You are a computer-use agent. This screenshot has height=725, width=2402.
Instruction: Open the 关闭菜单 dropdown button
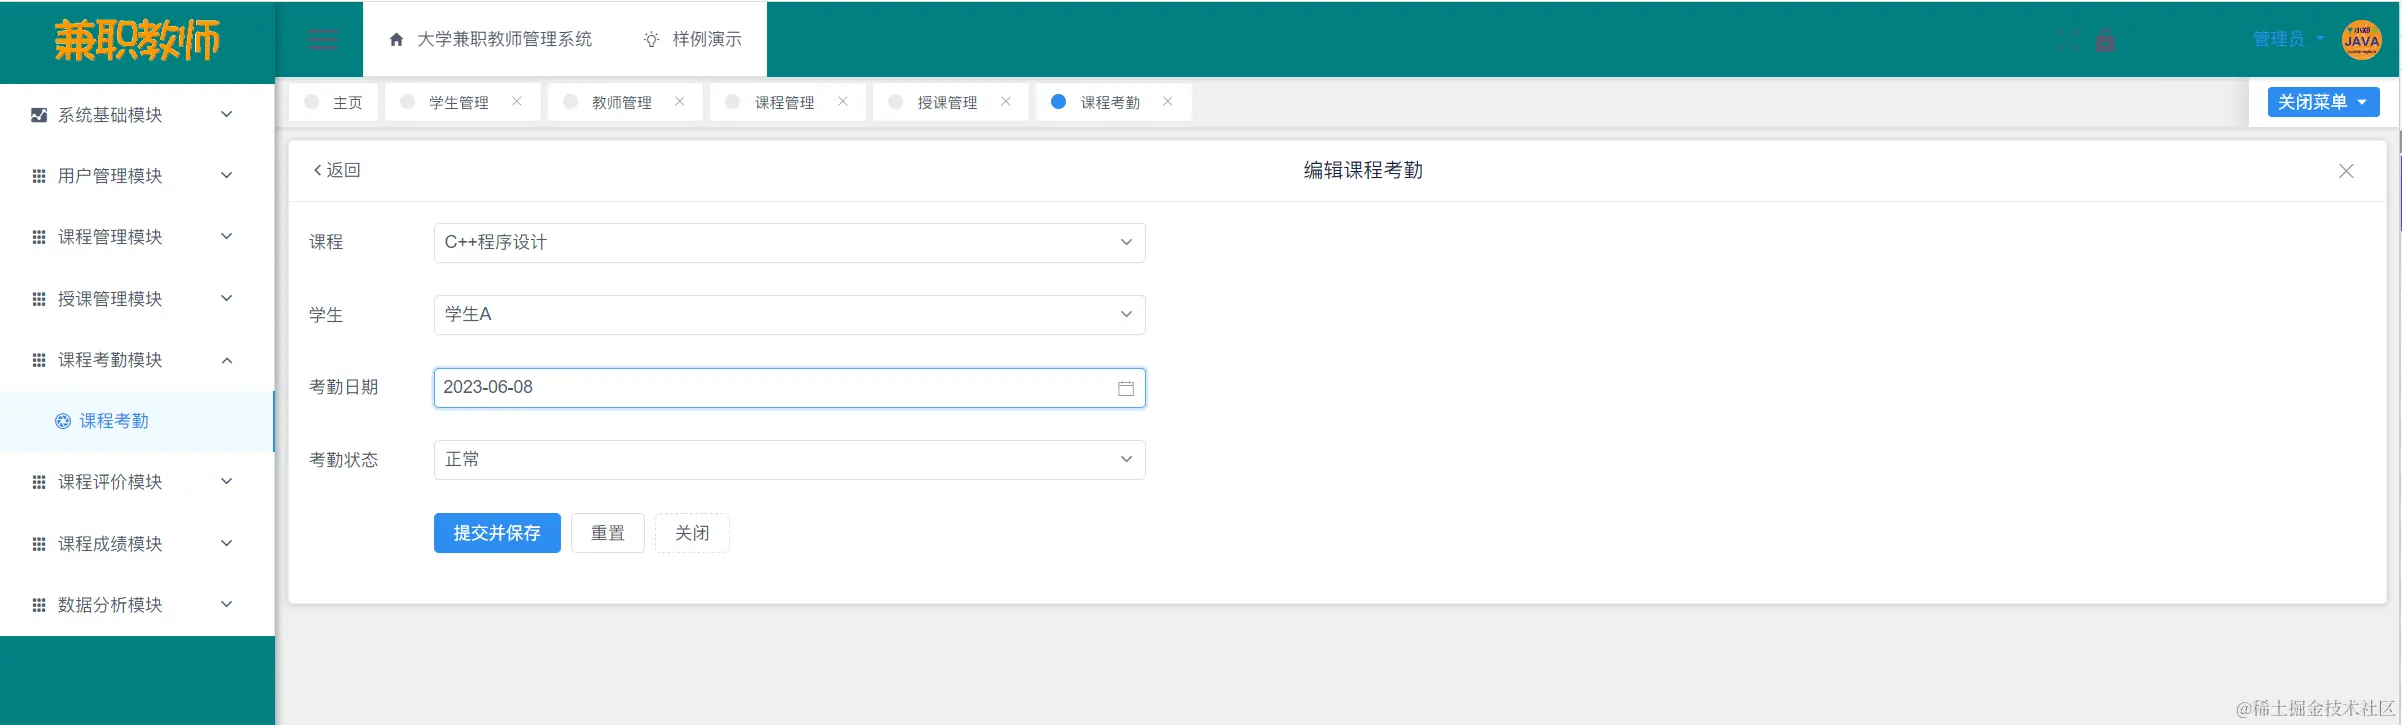2323,102
